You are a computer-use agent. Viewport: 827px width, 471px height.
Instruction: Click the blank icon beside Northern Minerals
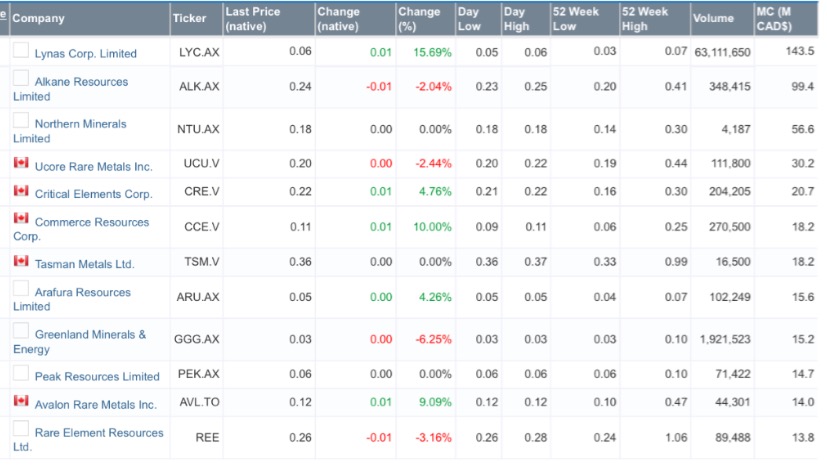pos(20,121)
